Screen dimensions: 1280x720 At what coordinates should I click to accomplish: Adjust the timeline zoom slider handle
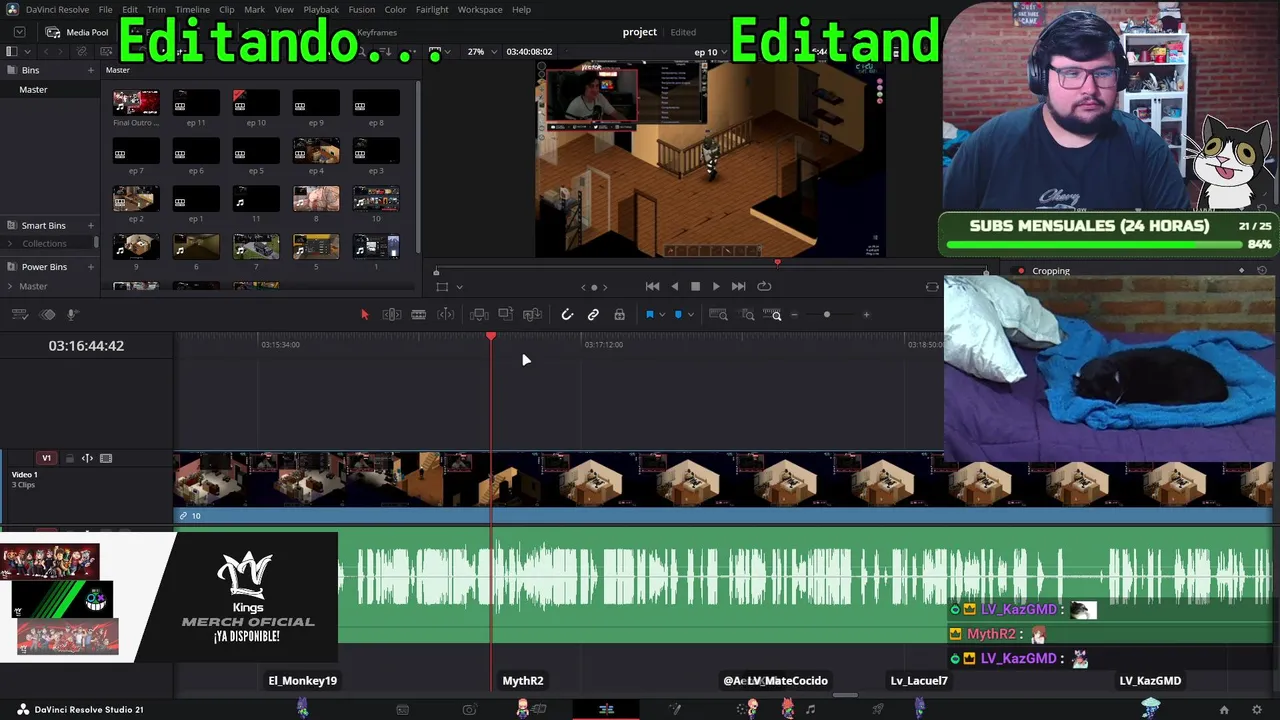coord(826,315)
